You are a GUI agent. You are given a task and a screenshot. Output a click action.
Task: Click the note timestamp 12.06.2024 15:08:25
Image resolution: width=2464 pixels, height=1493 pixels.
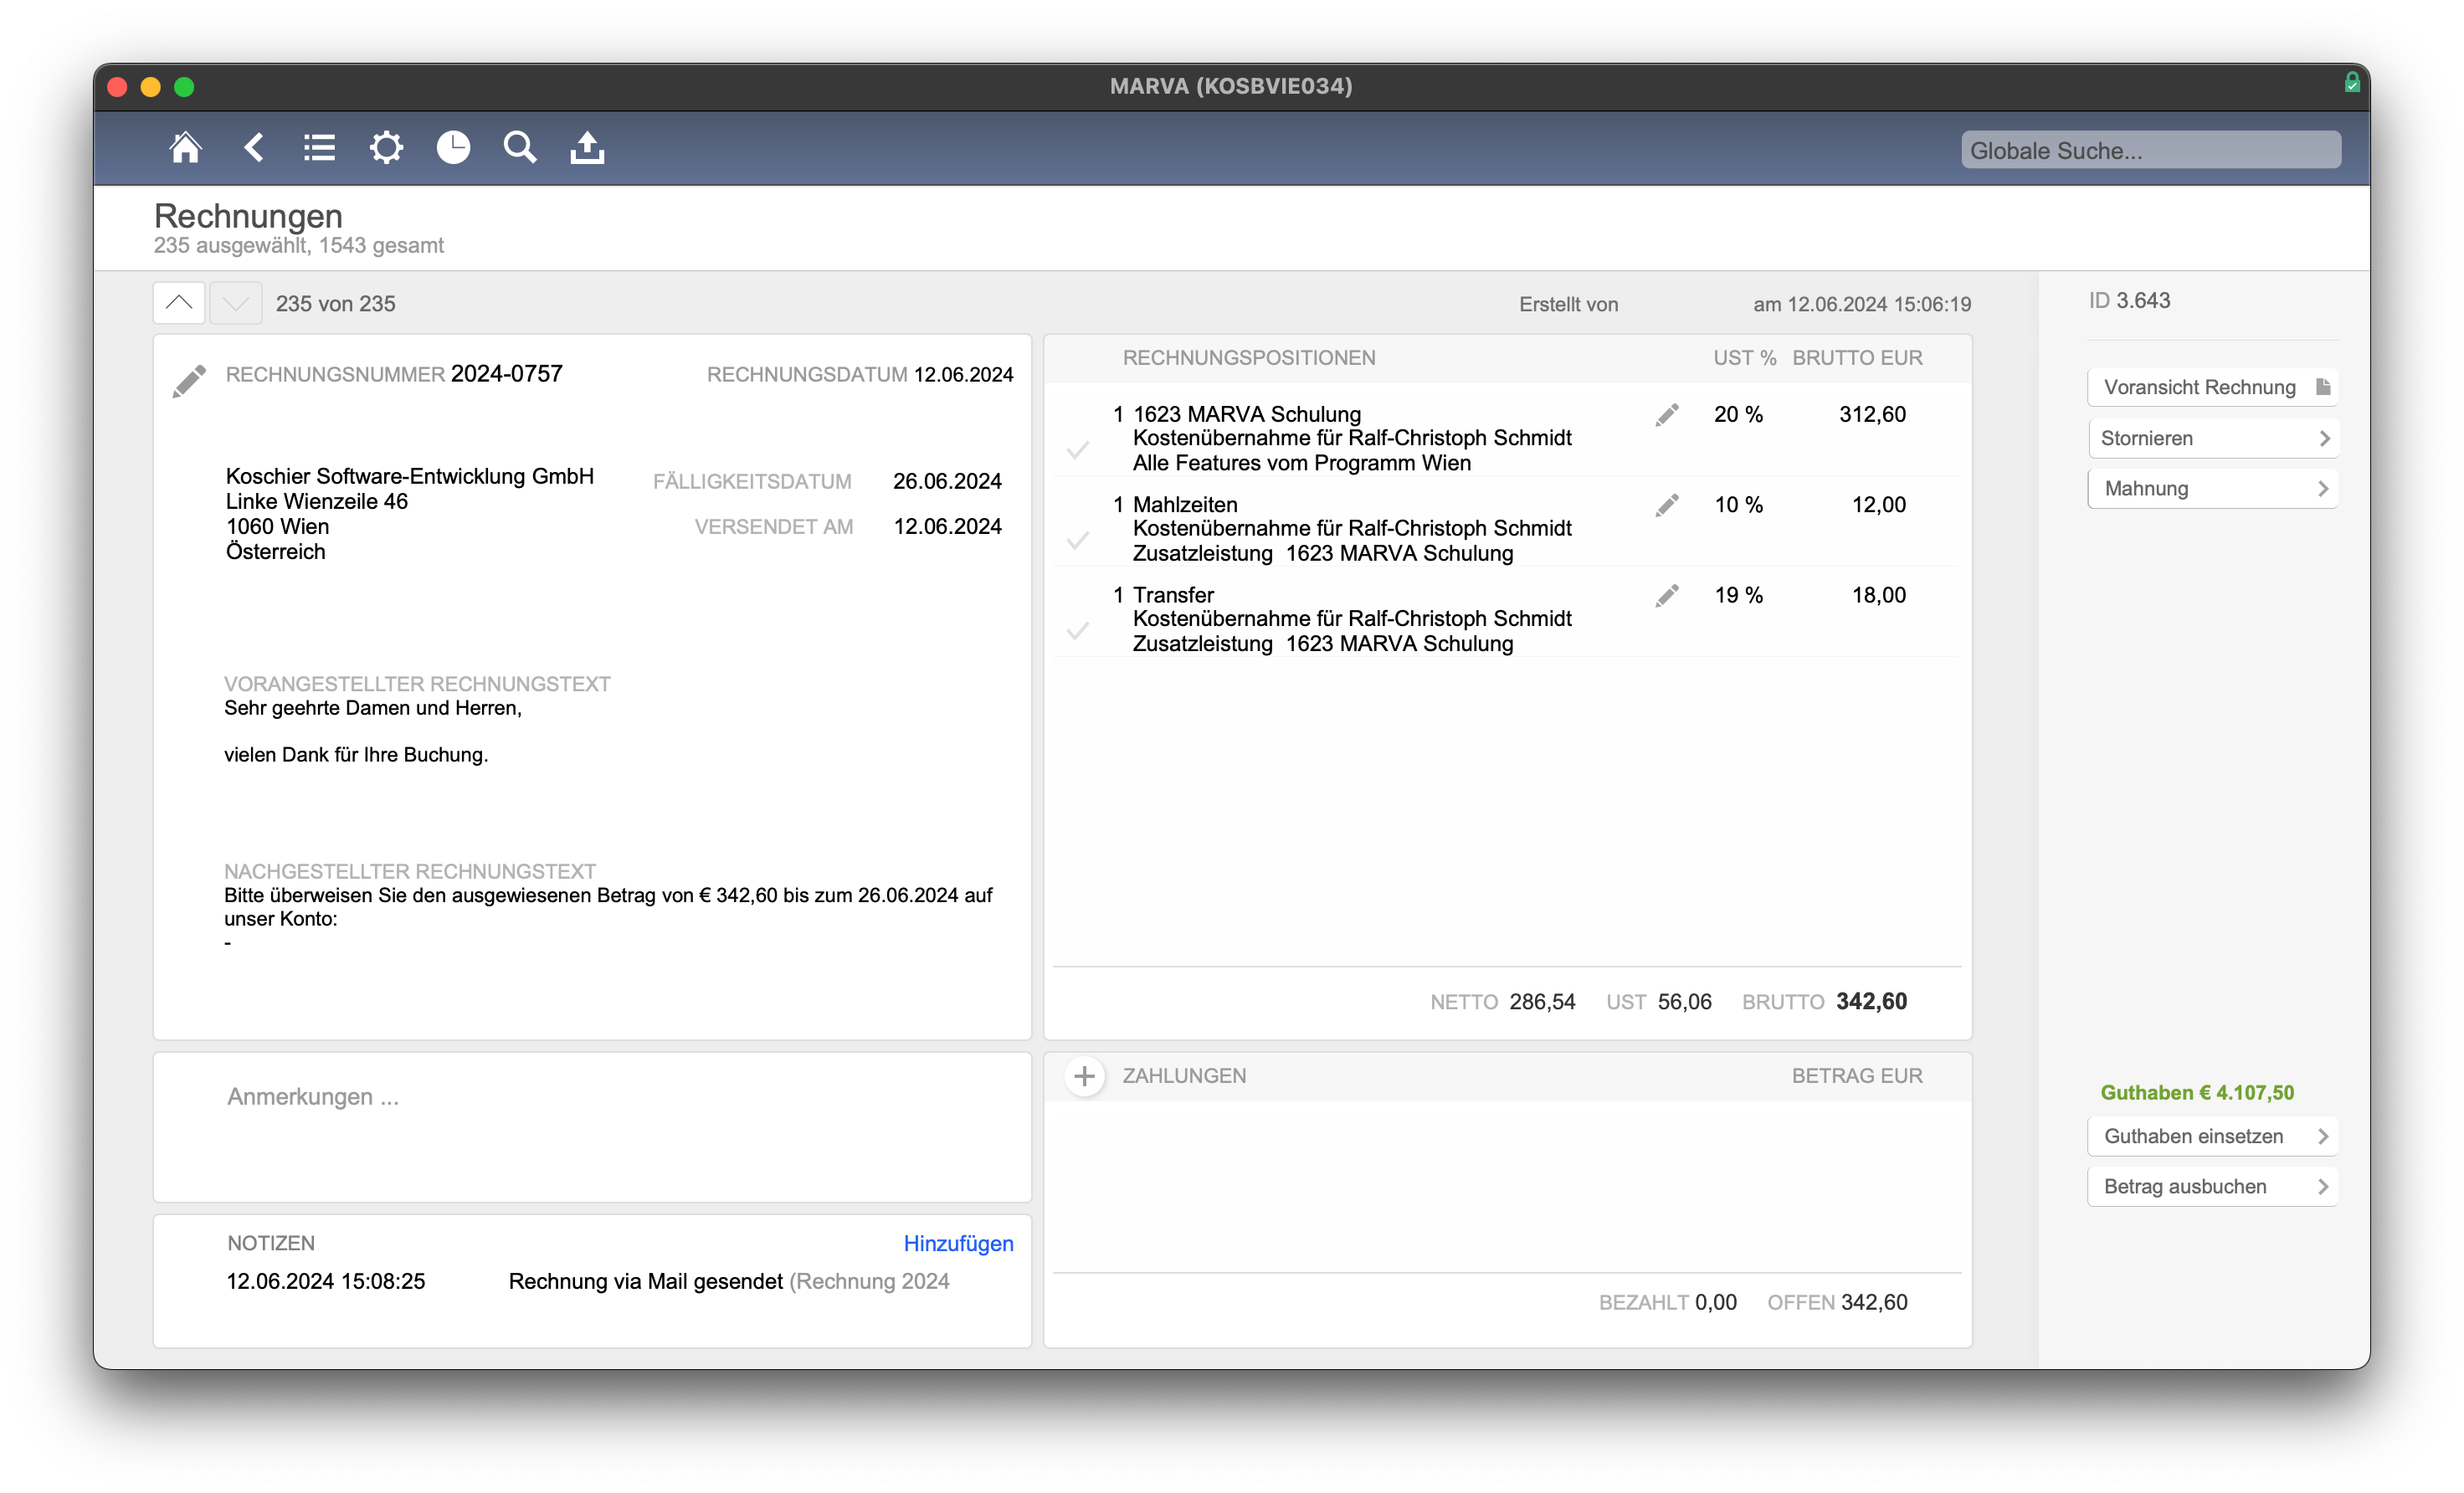coord(325,1281)
